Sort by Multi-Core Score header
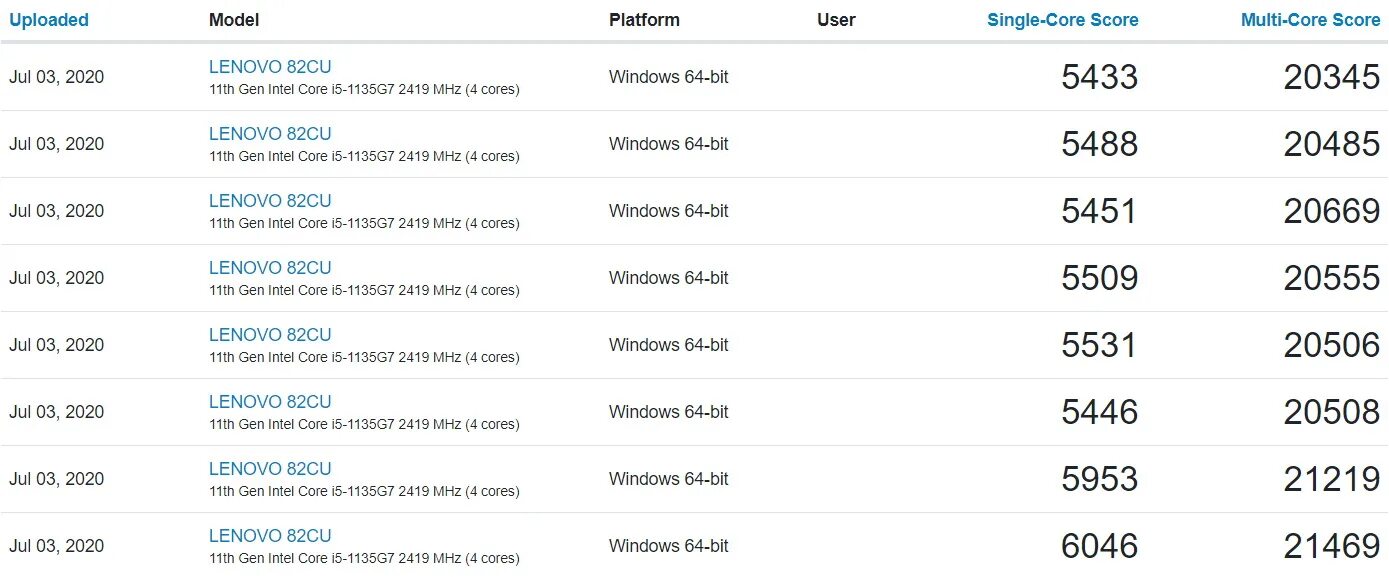 click(1310, 20)
